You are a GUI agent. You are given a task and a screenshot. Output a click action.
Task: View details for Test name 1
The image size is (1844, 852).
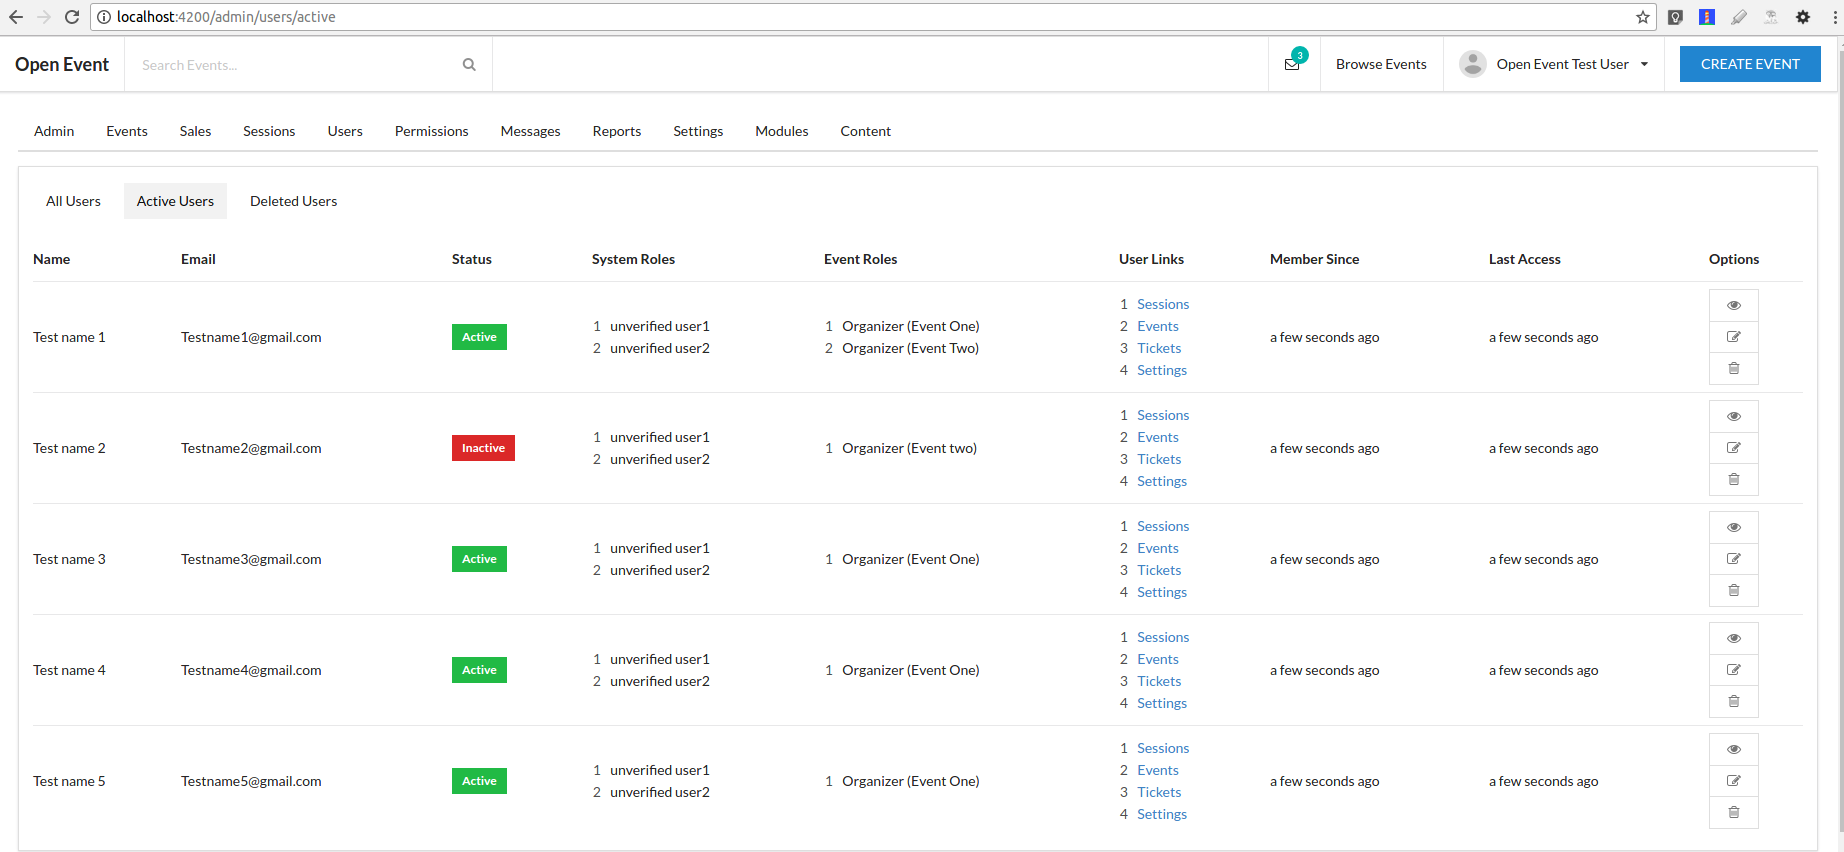(x=1734, y=305)
